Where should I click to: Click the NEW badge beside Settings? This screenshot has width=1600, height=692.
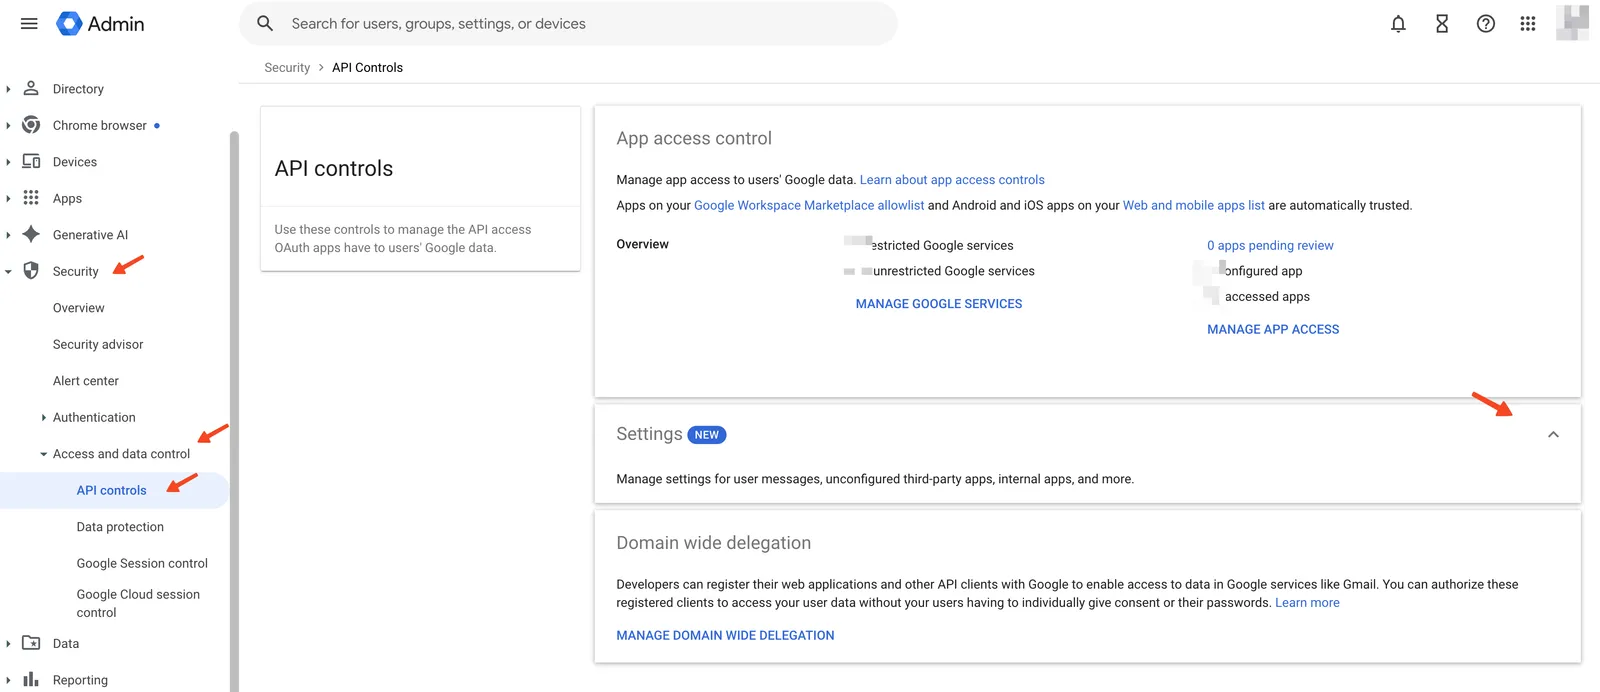[707, 435]
